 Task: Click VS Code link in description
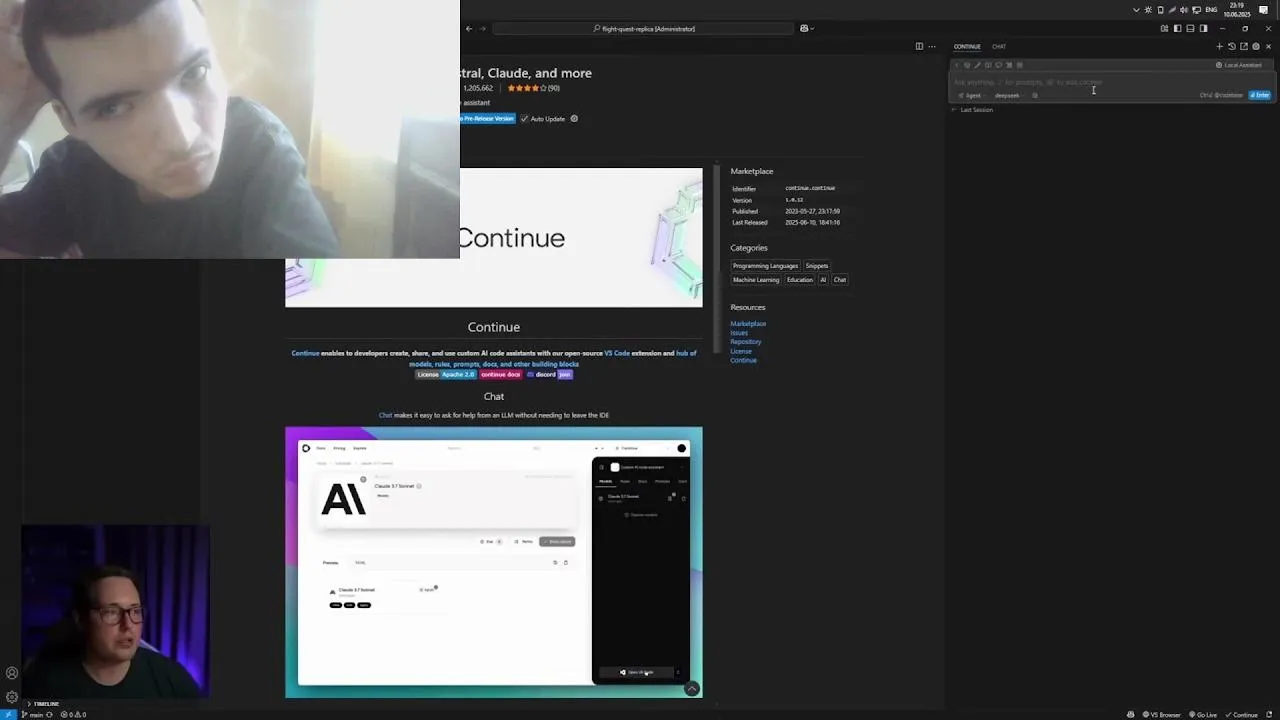tap(617, 353)
